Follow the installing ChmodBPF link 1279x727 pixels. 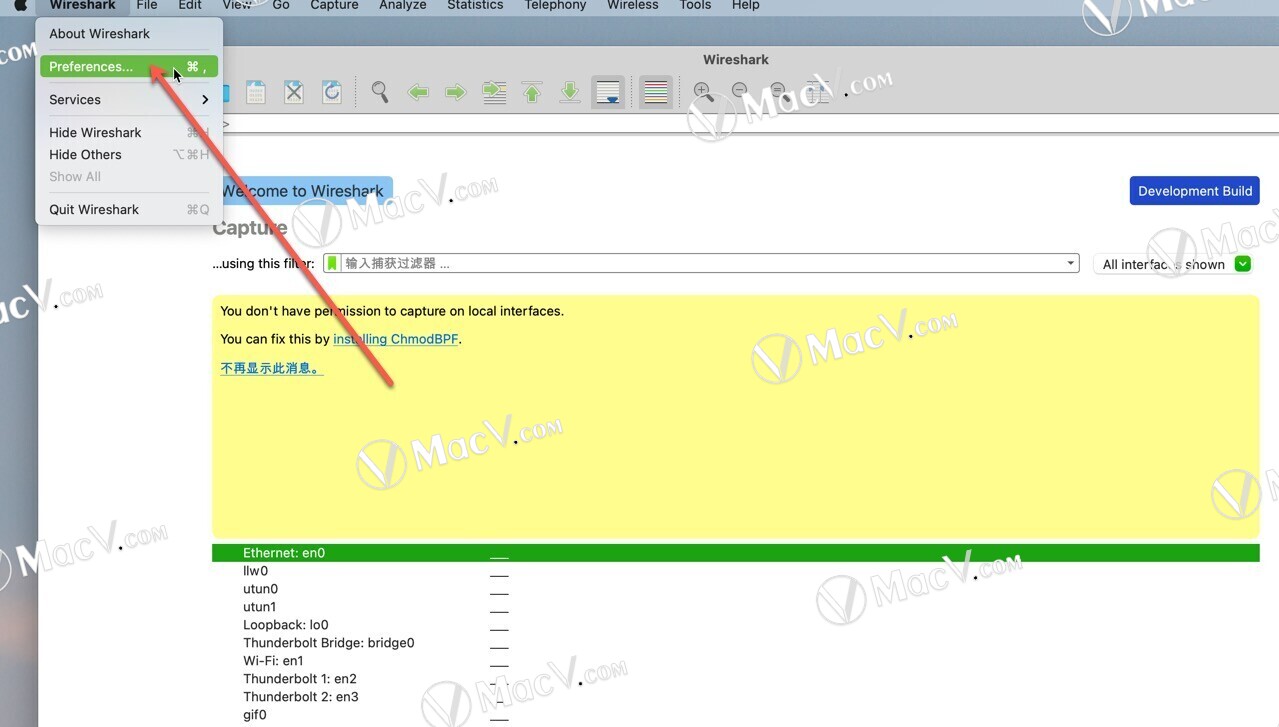pos(396,339)
